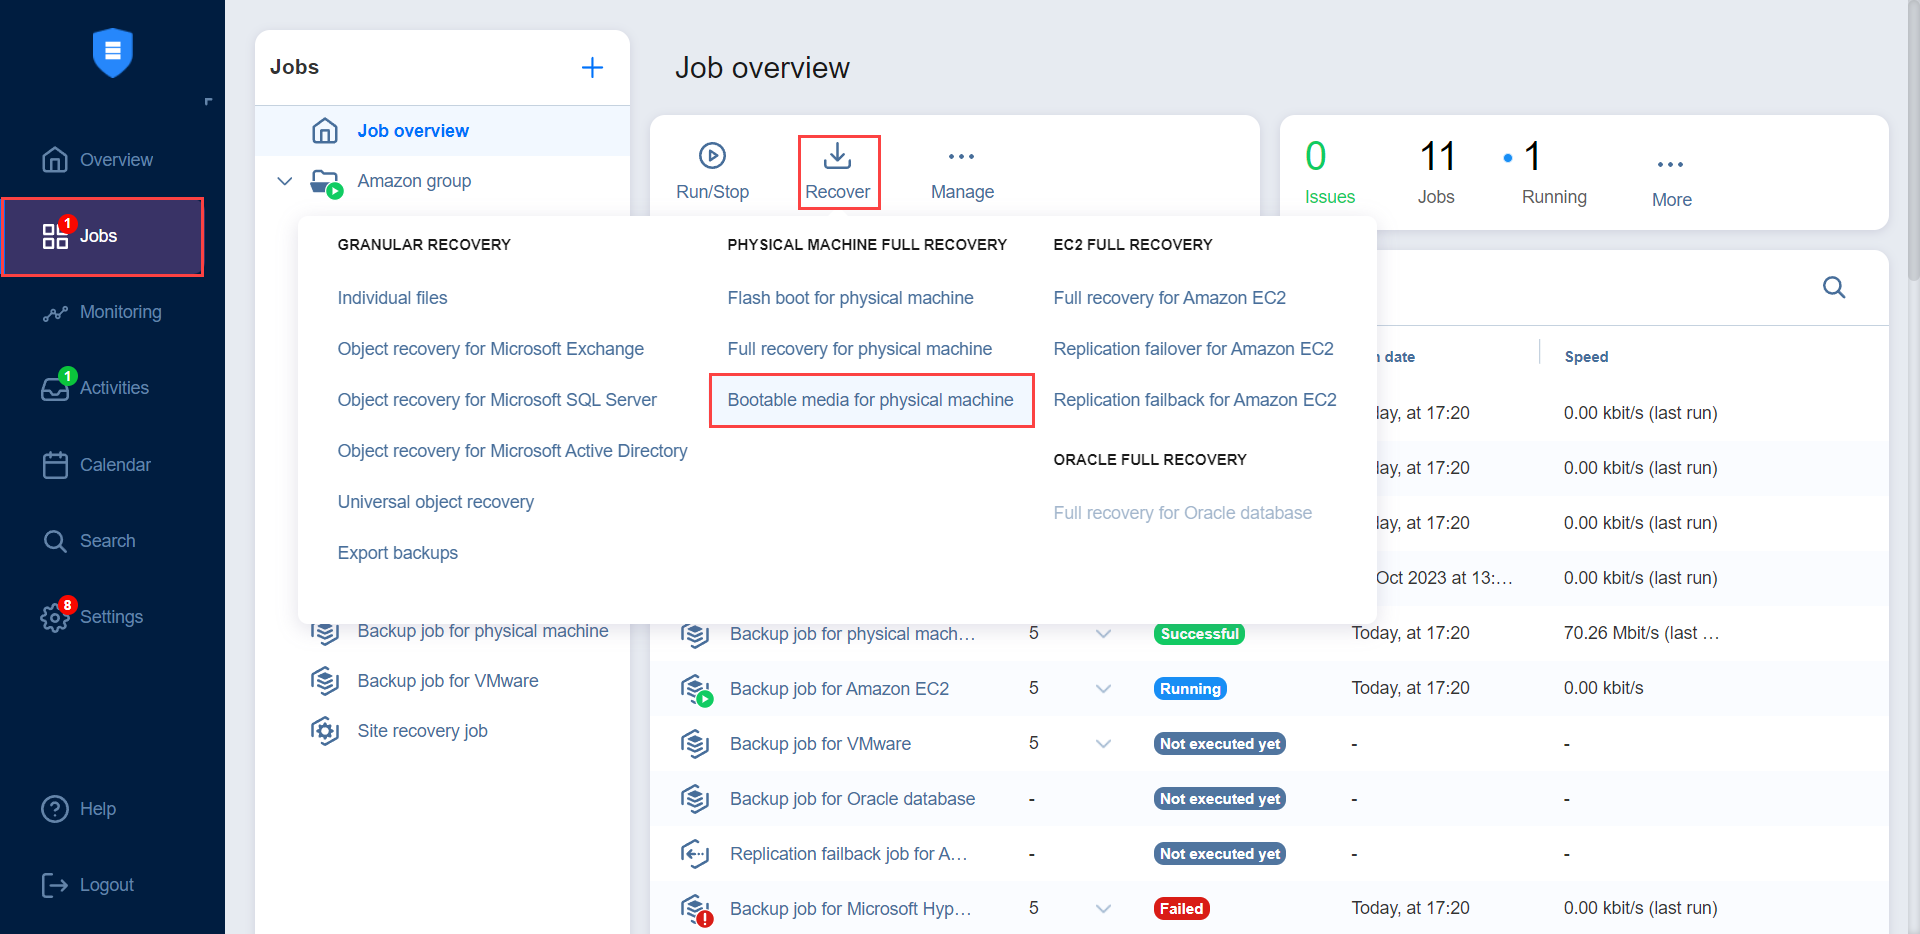Screen dimensions: 1920x934
Task: Click the Run/Stop toolbar button
Action: [712, 171]
